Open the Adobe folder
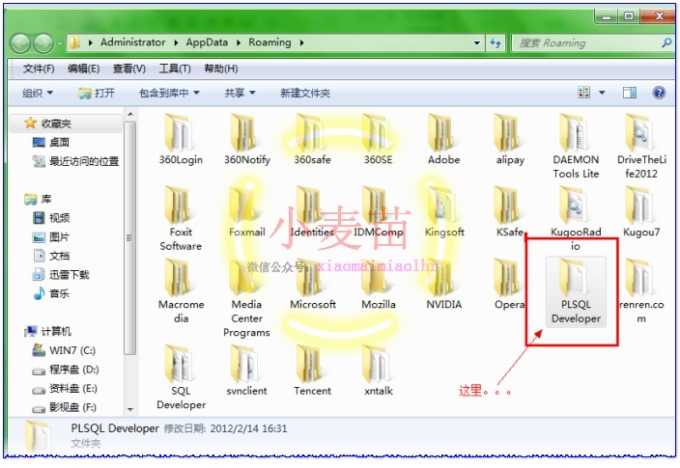Viewport: 680px width, 468px height. [x=444, y=140]
